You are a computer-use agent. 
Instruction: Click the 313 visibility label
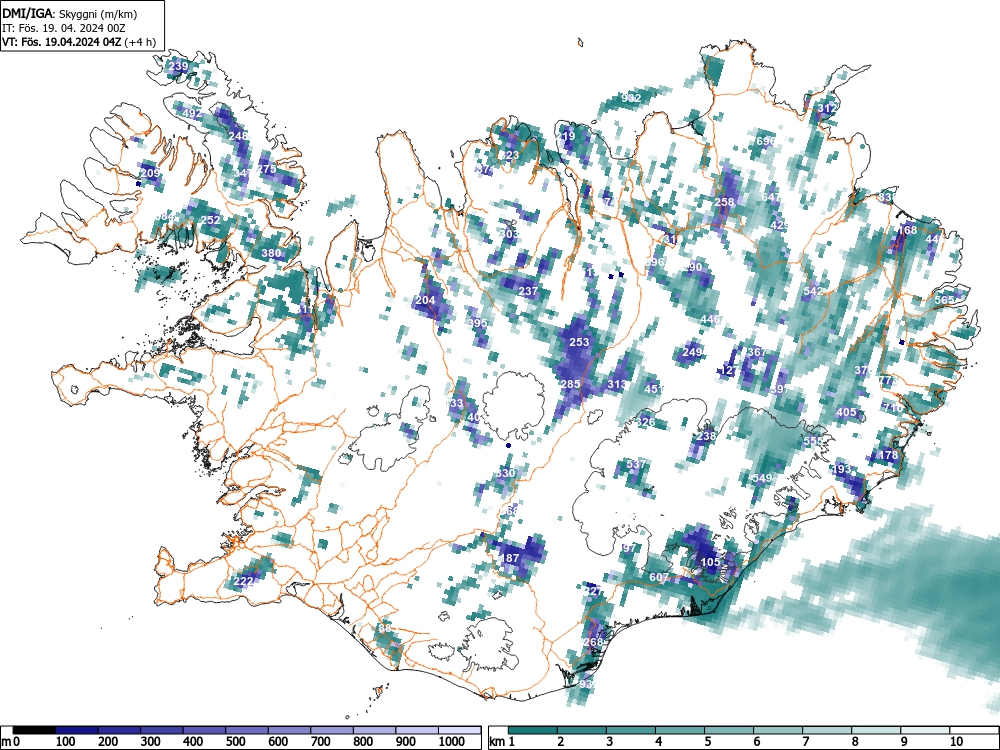click(x=617, y=385)
